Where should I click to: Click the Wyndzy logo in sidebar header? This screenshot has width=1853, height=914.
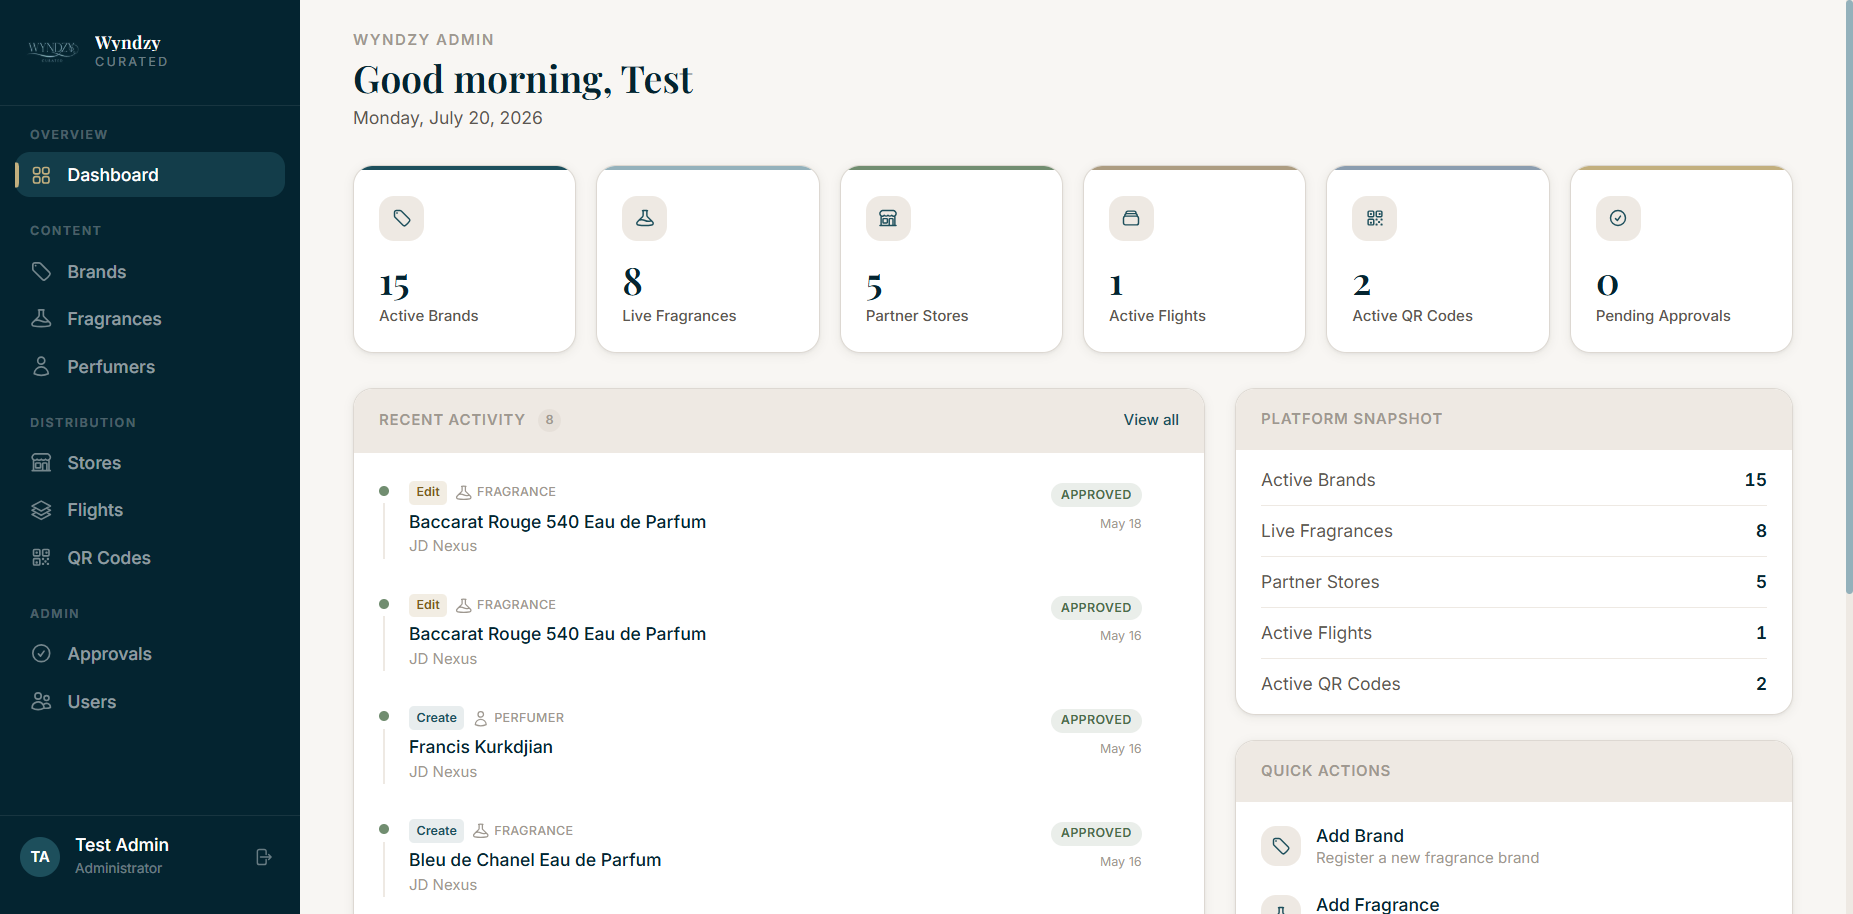point(53,50)
